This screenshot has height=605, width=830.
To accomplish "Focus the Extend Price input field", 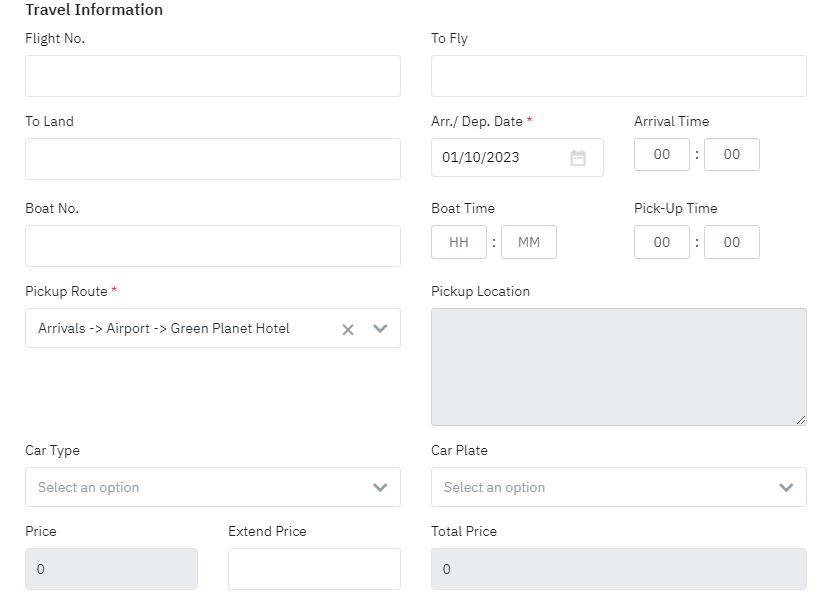I will pos(314,569).
